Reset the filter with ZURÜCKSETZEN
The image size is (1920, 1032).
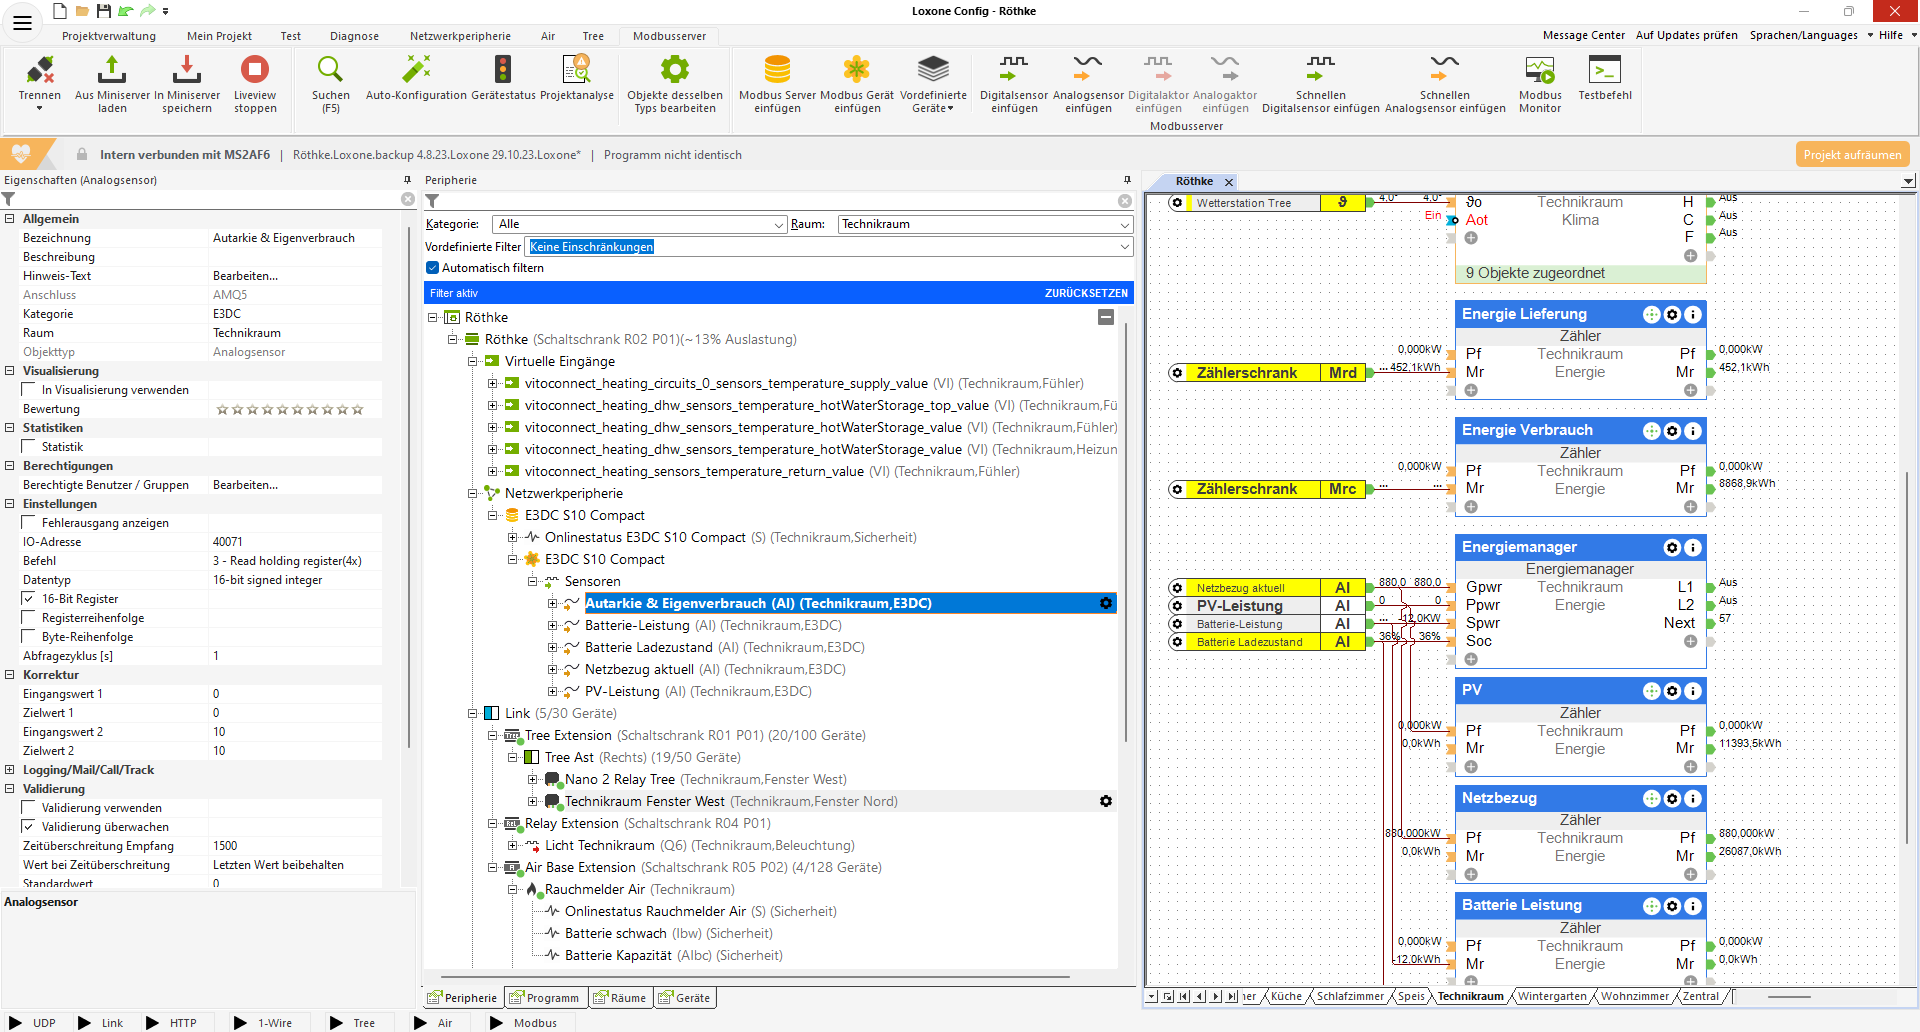pyautogui.click(x=1086, y=293)
